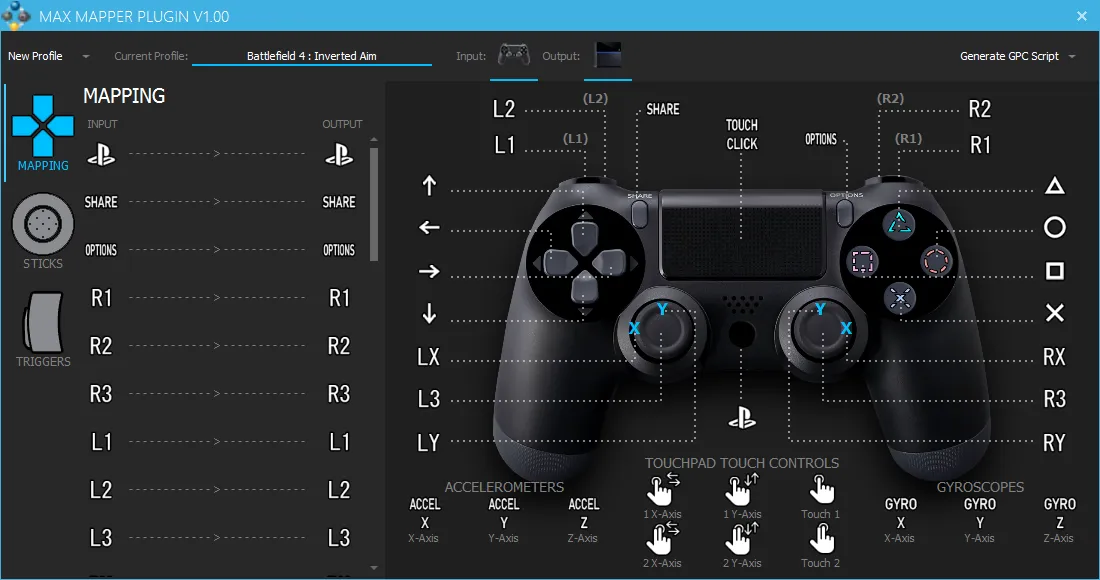Click the Cross button icon on the right
This screenshot has width=1100, height=580.
[x=1054, y=313]
